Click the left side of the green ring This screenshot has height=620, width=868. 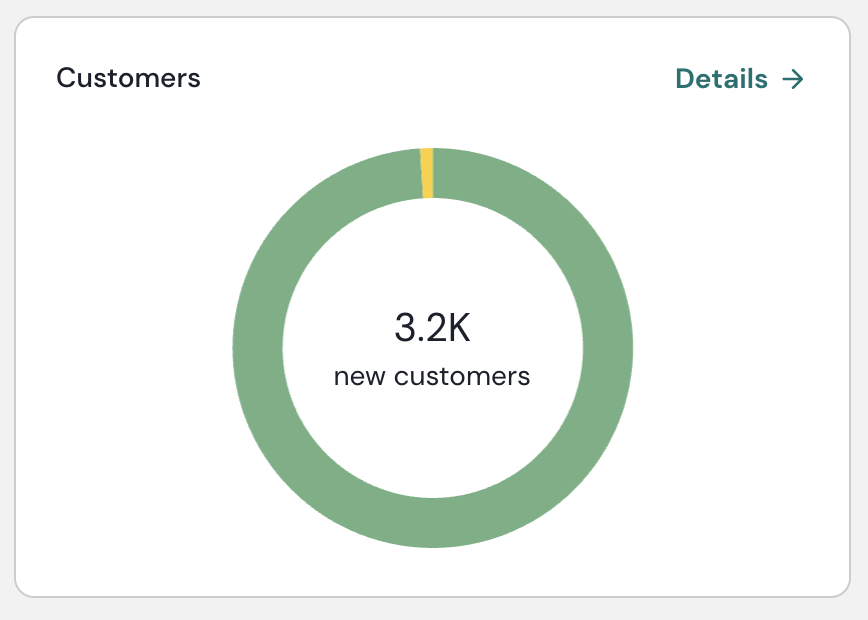click(258, 348)
